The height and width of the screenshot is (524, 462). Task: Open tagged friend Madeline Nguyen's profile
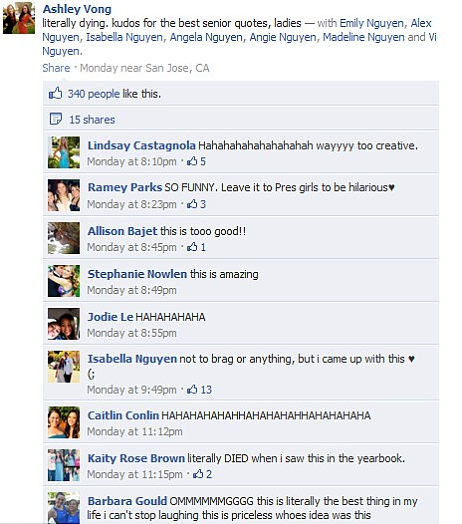pyautogui.click(x=363, y=37)
